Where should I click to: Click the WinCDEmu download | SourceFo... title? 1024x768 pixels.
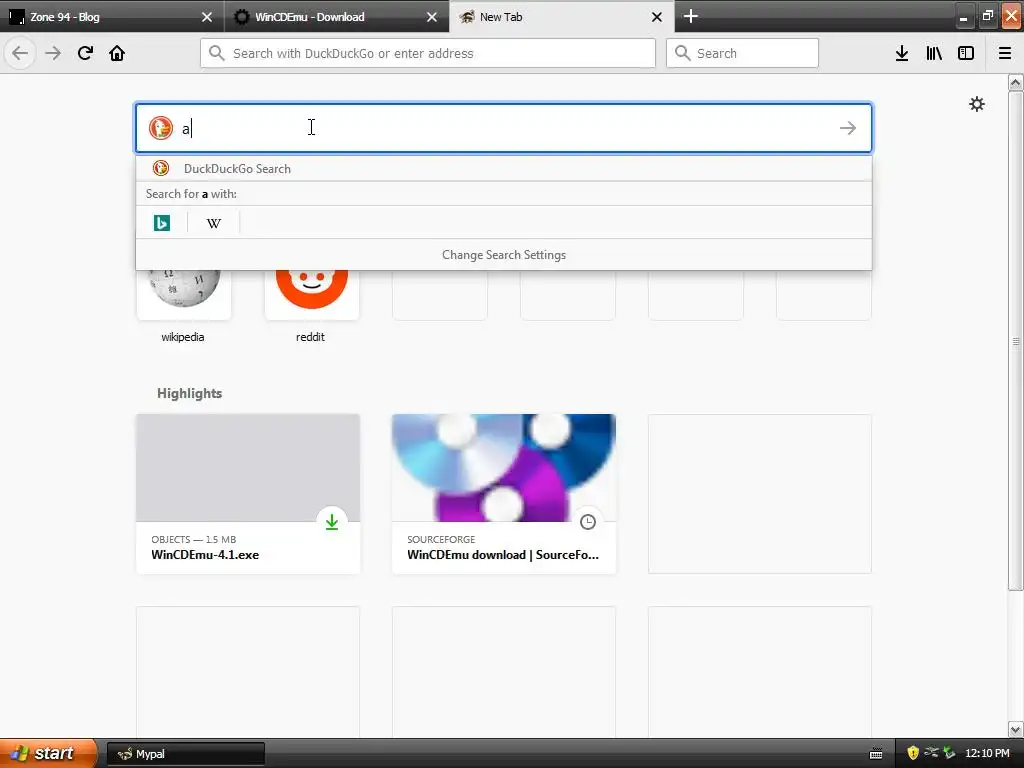coord(503,554)
